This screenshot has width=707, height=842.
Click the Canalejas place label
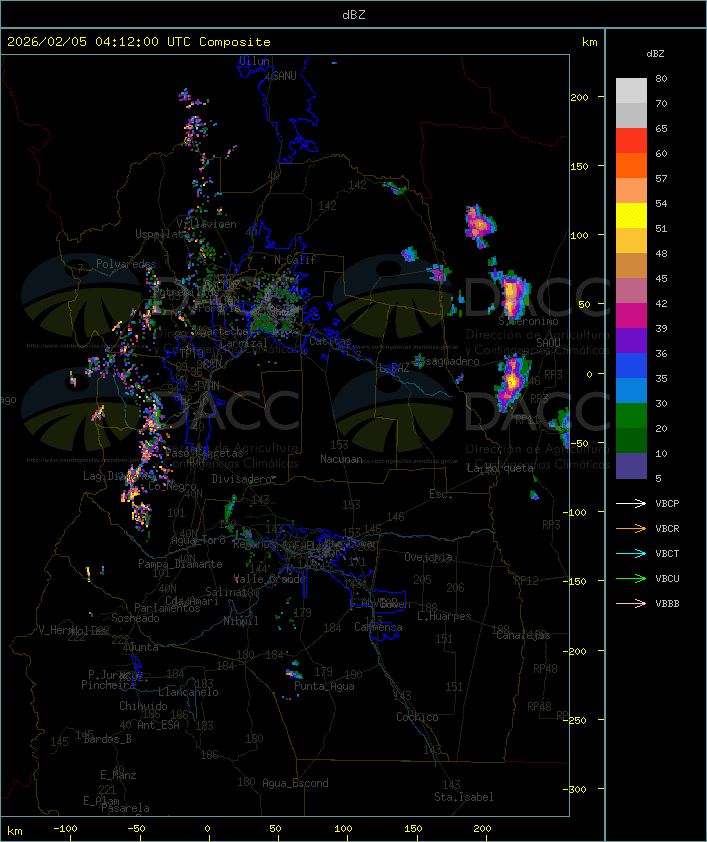tap(523, 635)
